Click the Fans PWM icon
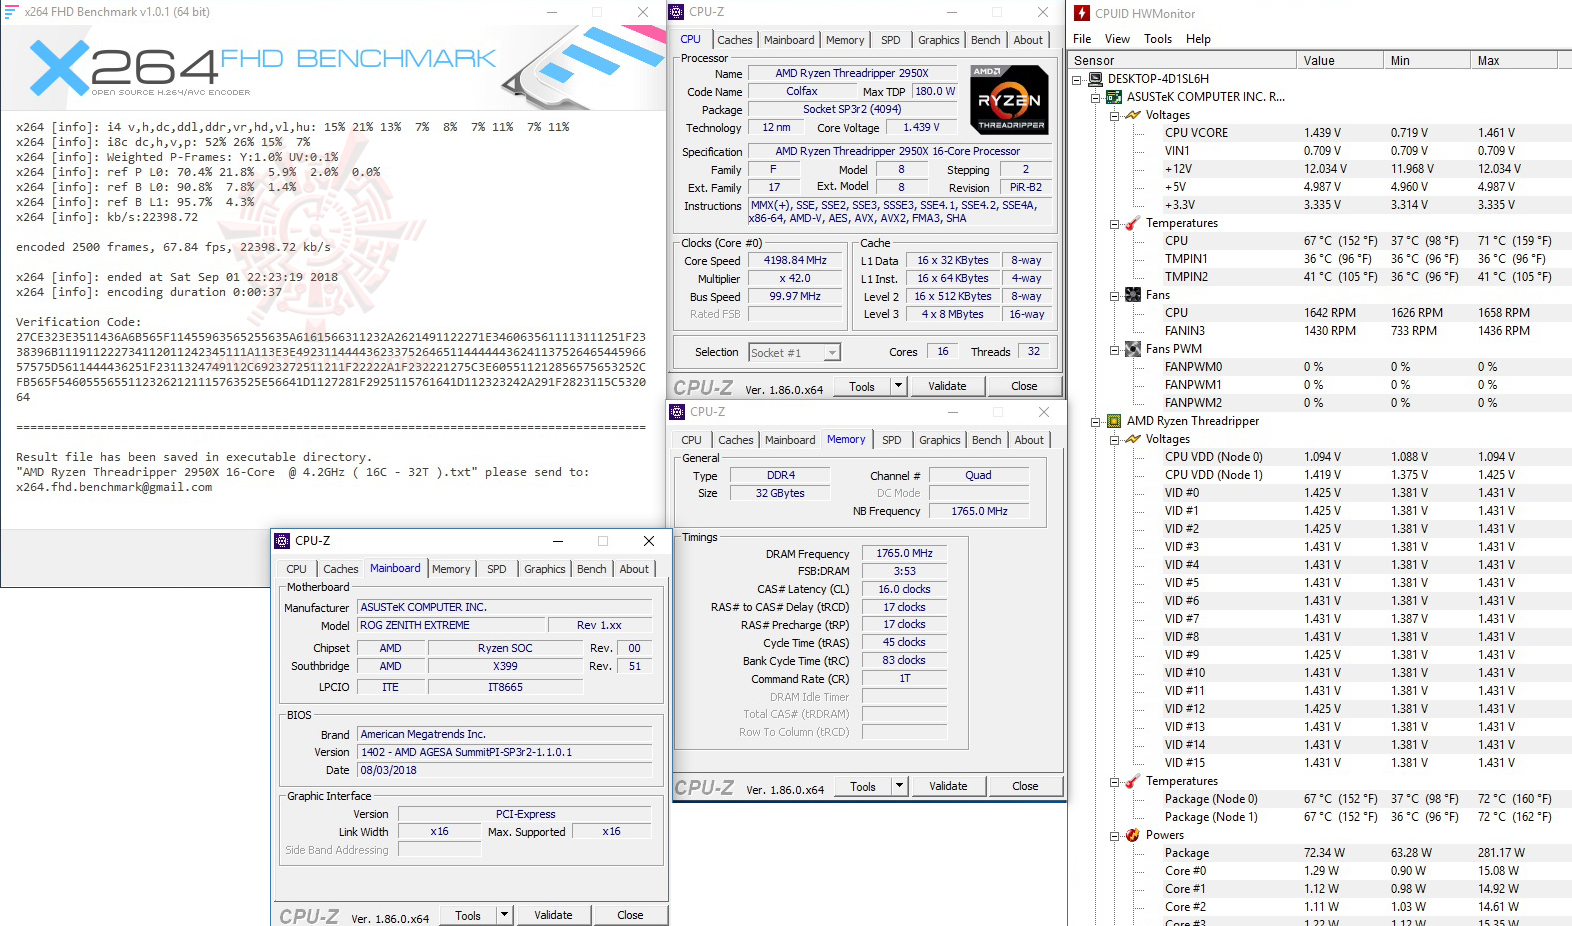Viewport: 1572px width, 926px height. tap(1133, 349)
